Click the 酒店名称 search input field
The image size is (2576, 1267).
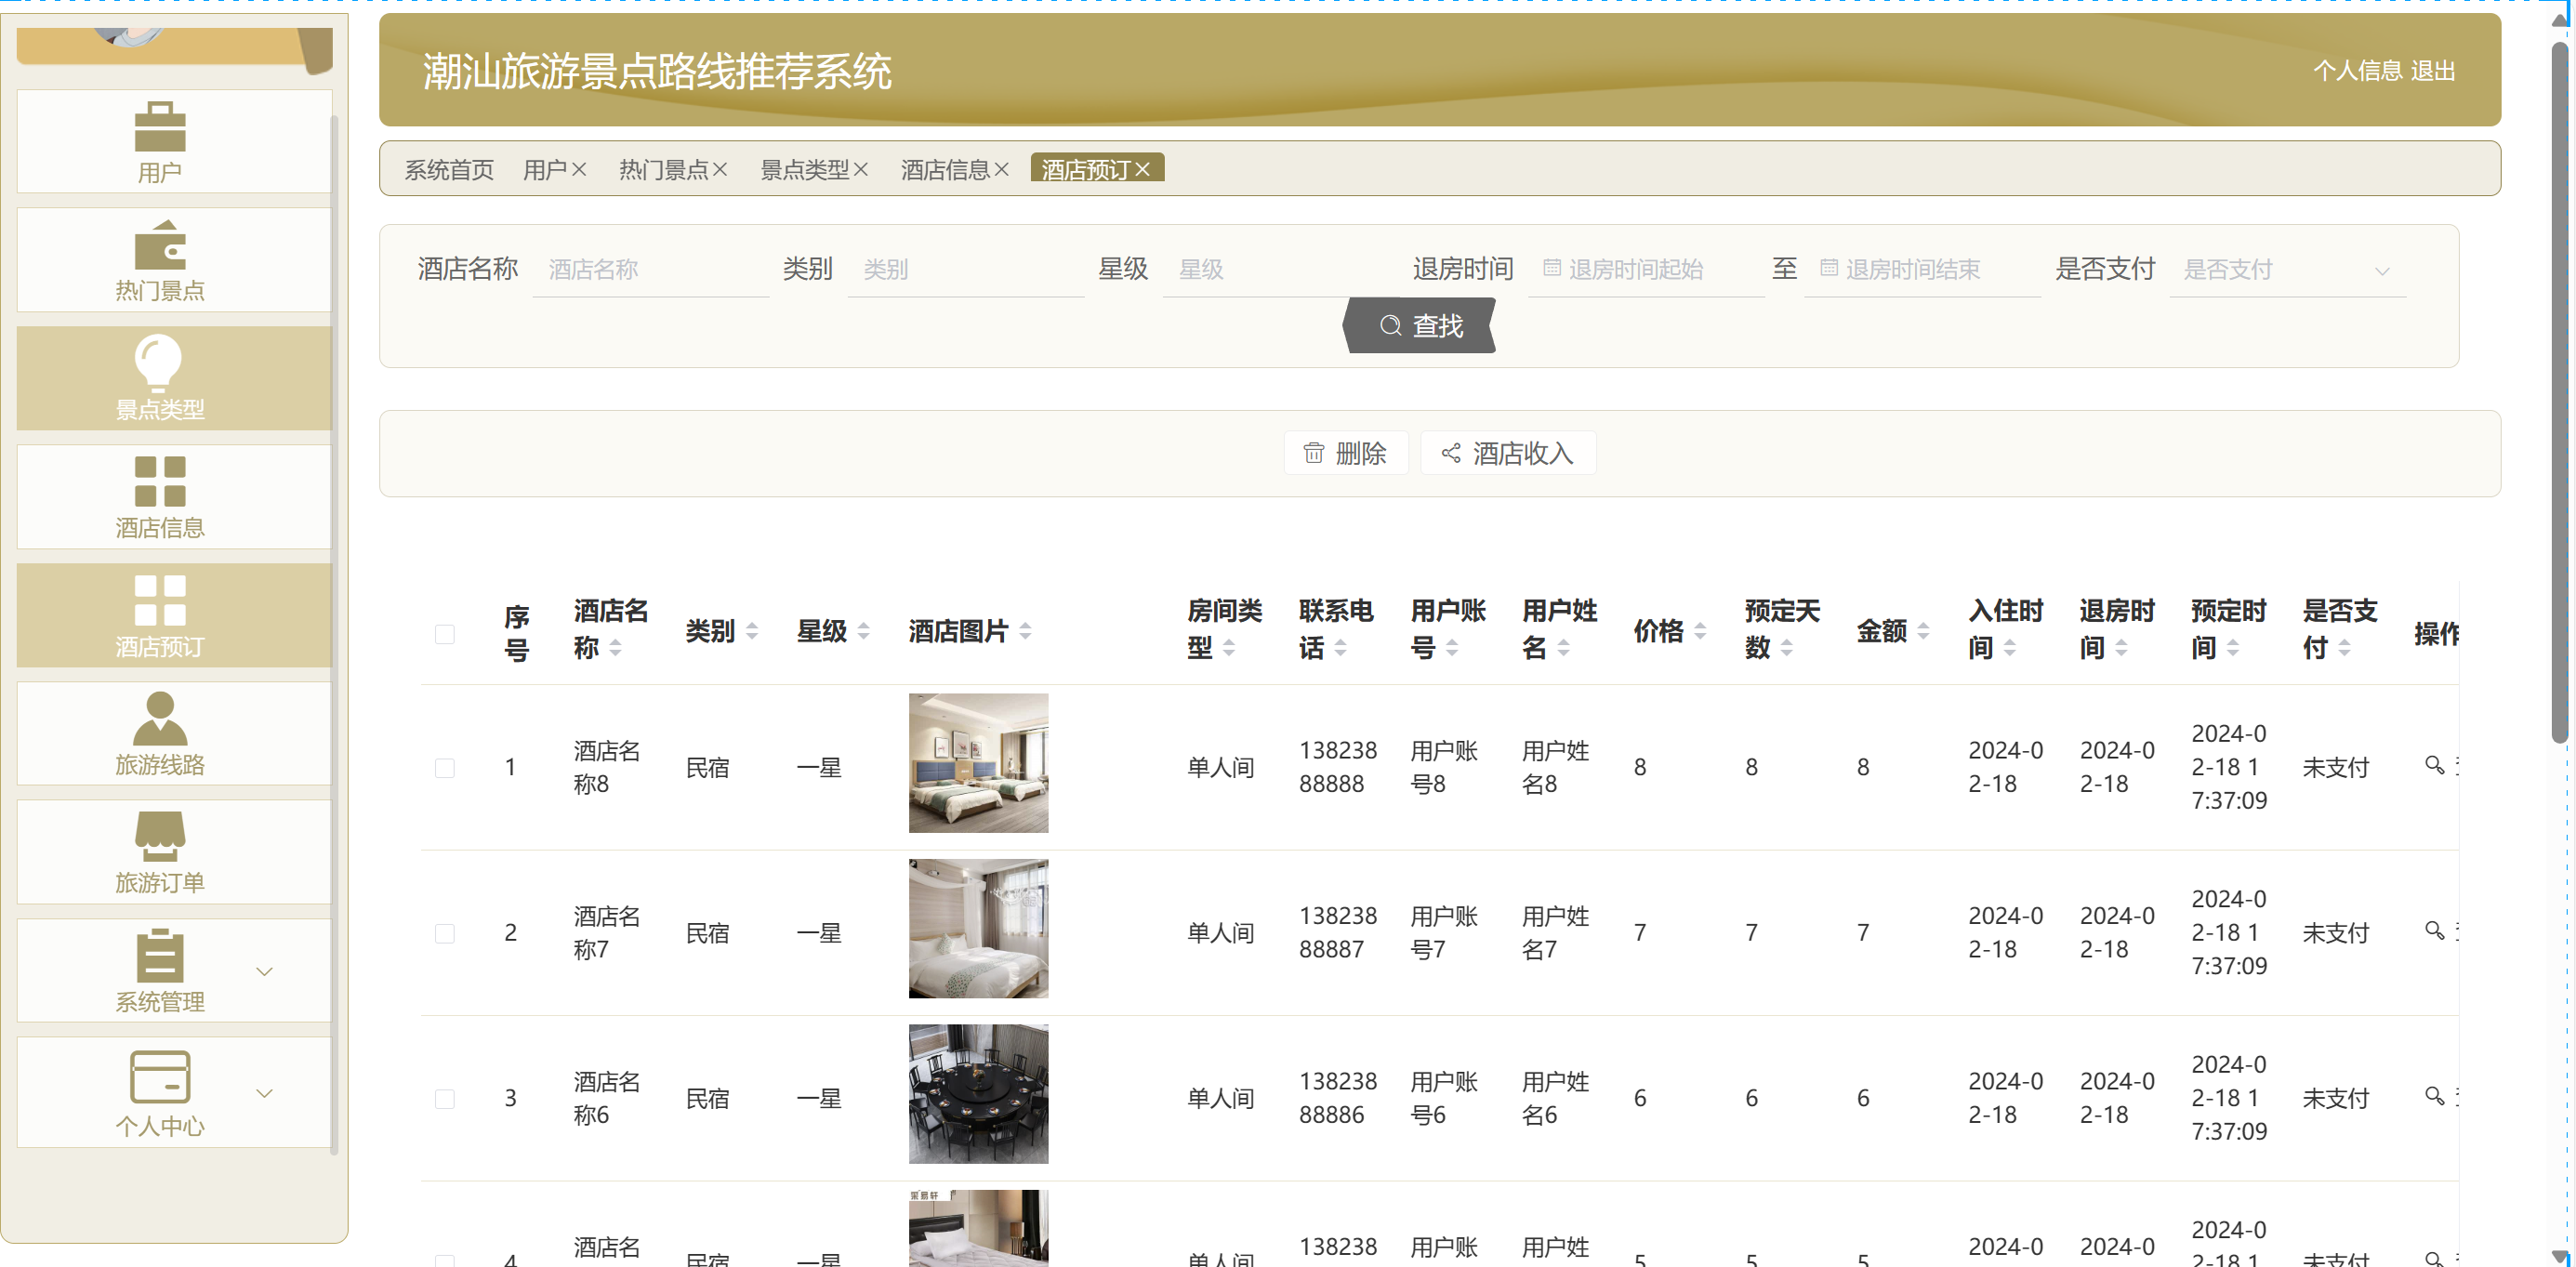tap(651, 269)
